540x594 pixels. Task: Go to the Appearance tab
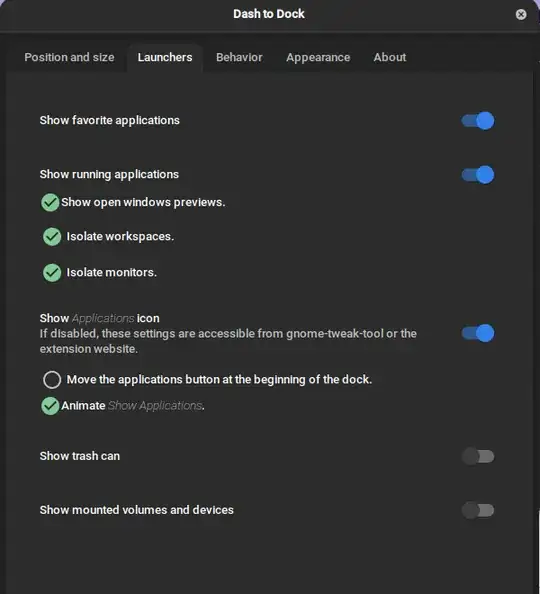tap(318, 57)
